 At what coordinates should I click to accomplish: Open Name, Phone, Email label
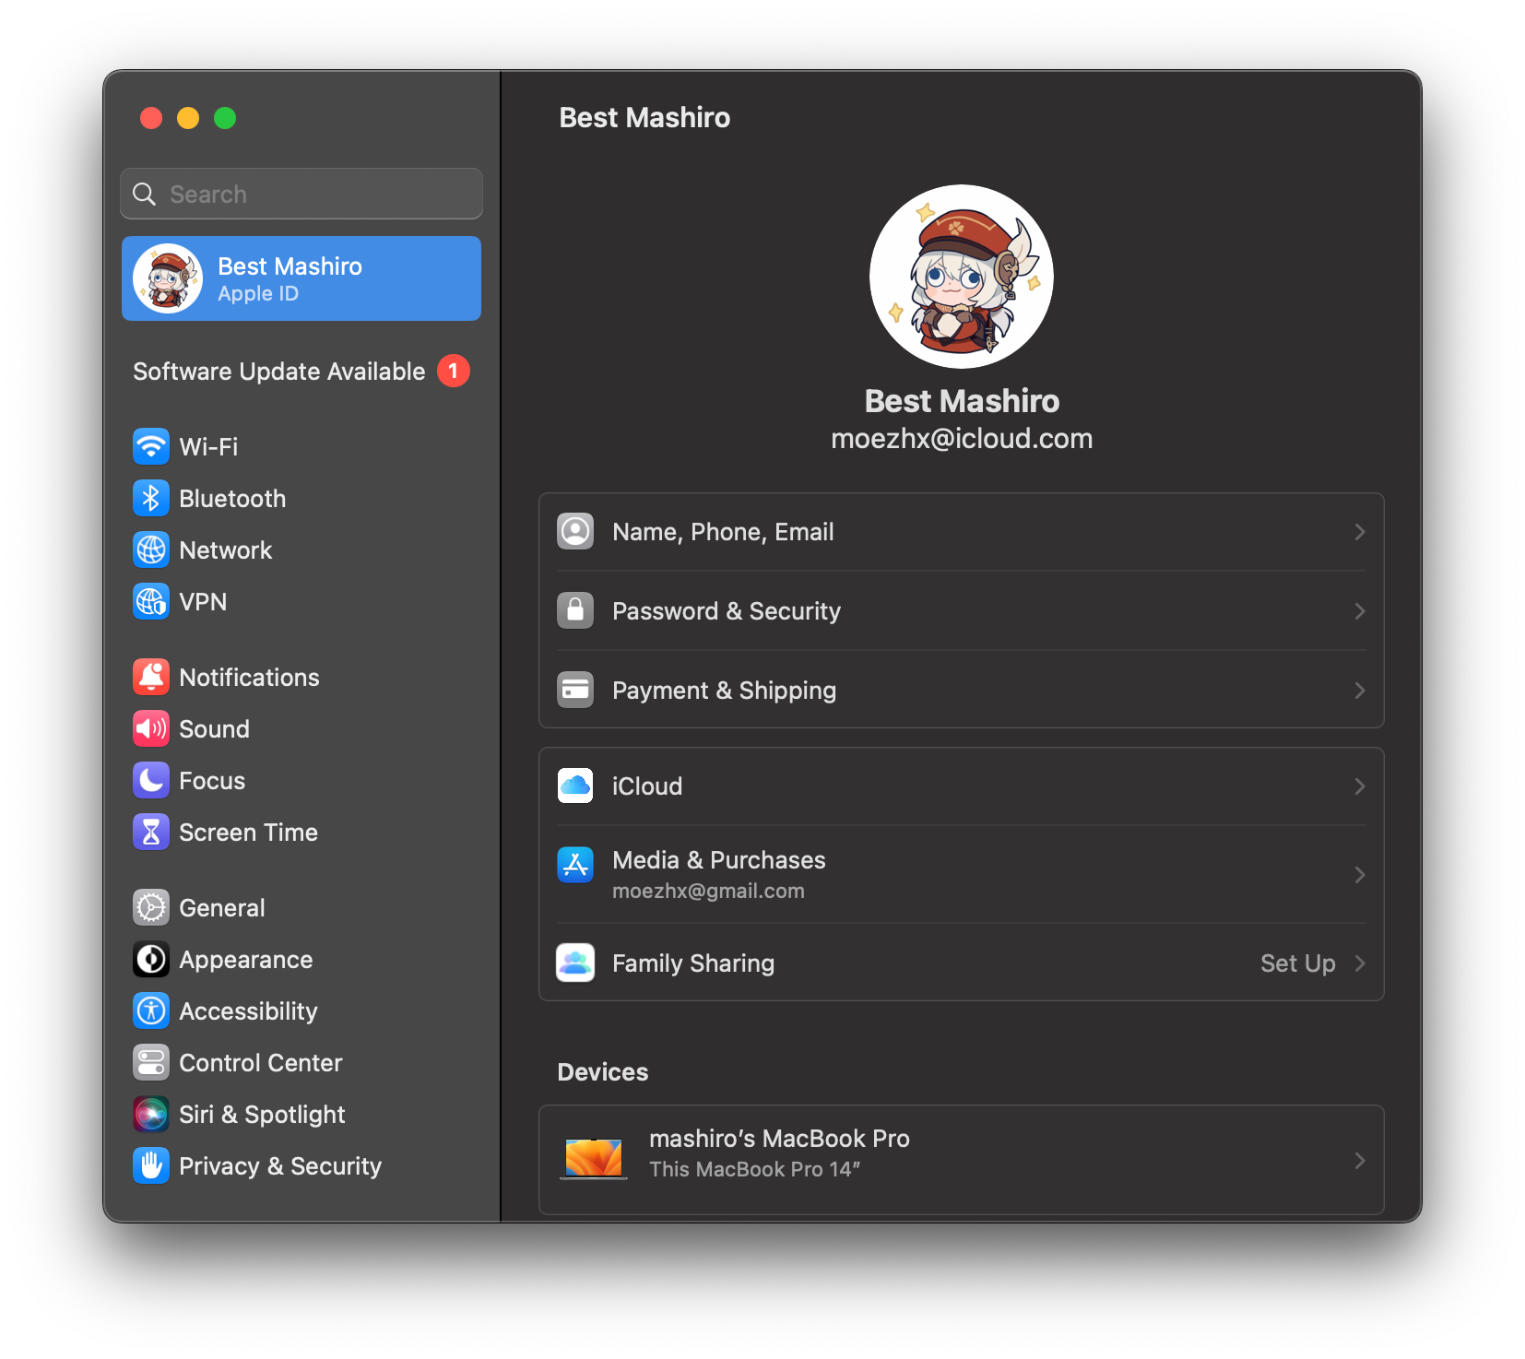click(x=723, y=532)
